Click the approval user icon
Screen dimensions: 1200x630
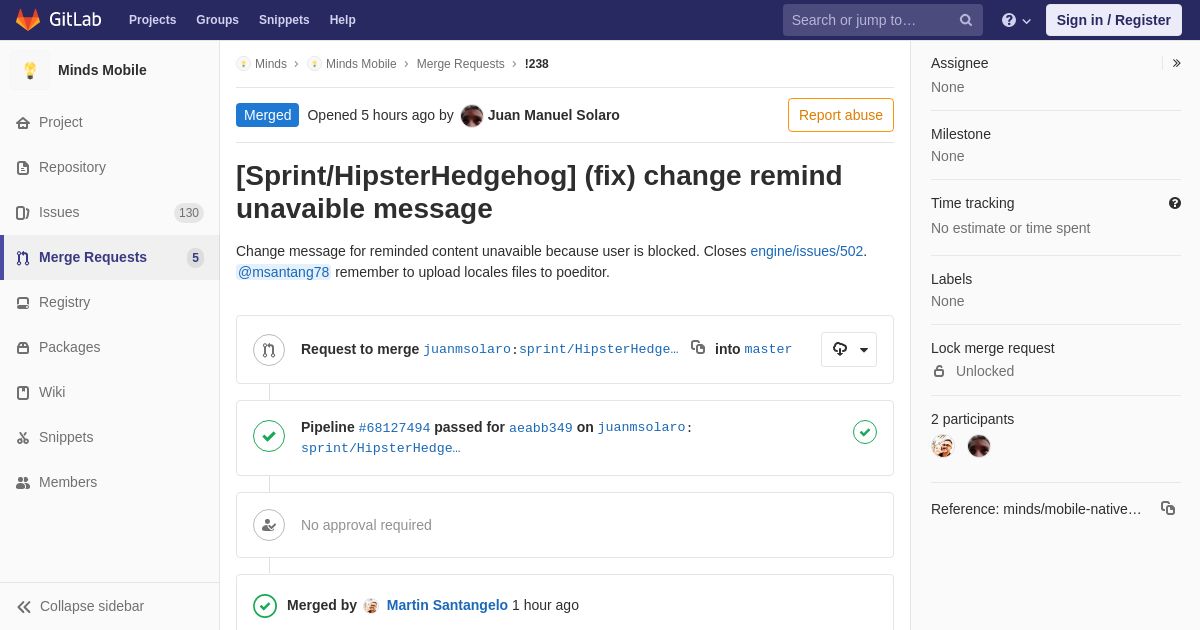(269, 525)
